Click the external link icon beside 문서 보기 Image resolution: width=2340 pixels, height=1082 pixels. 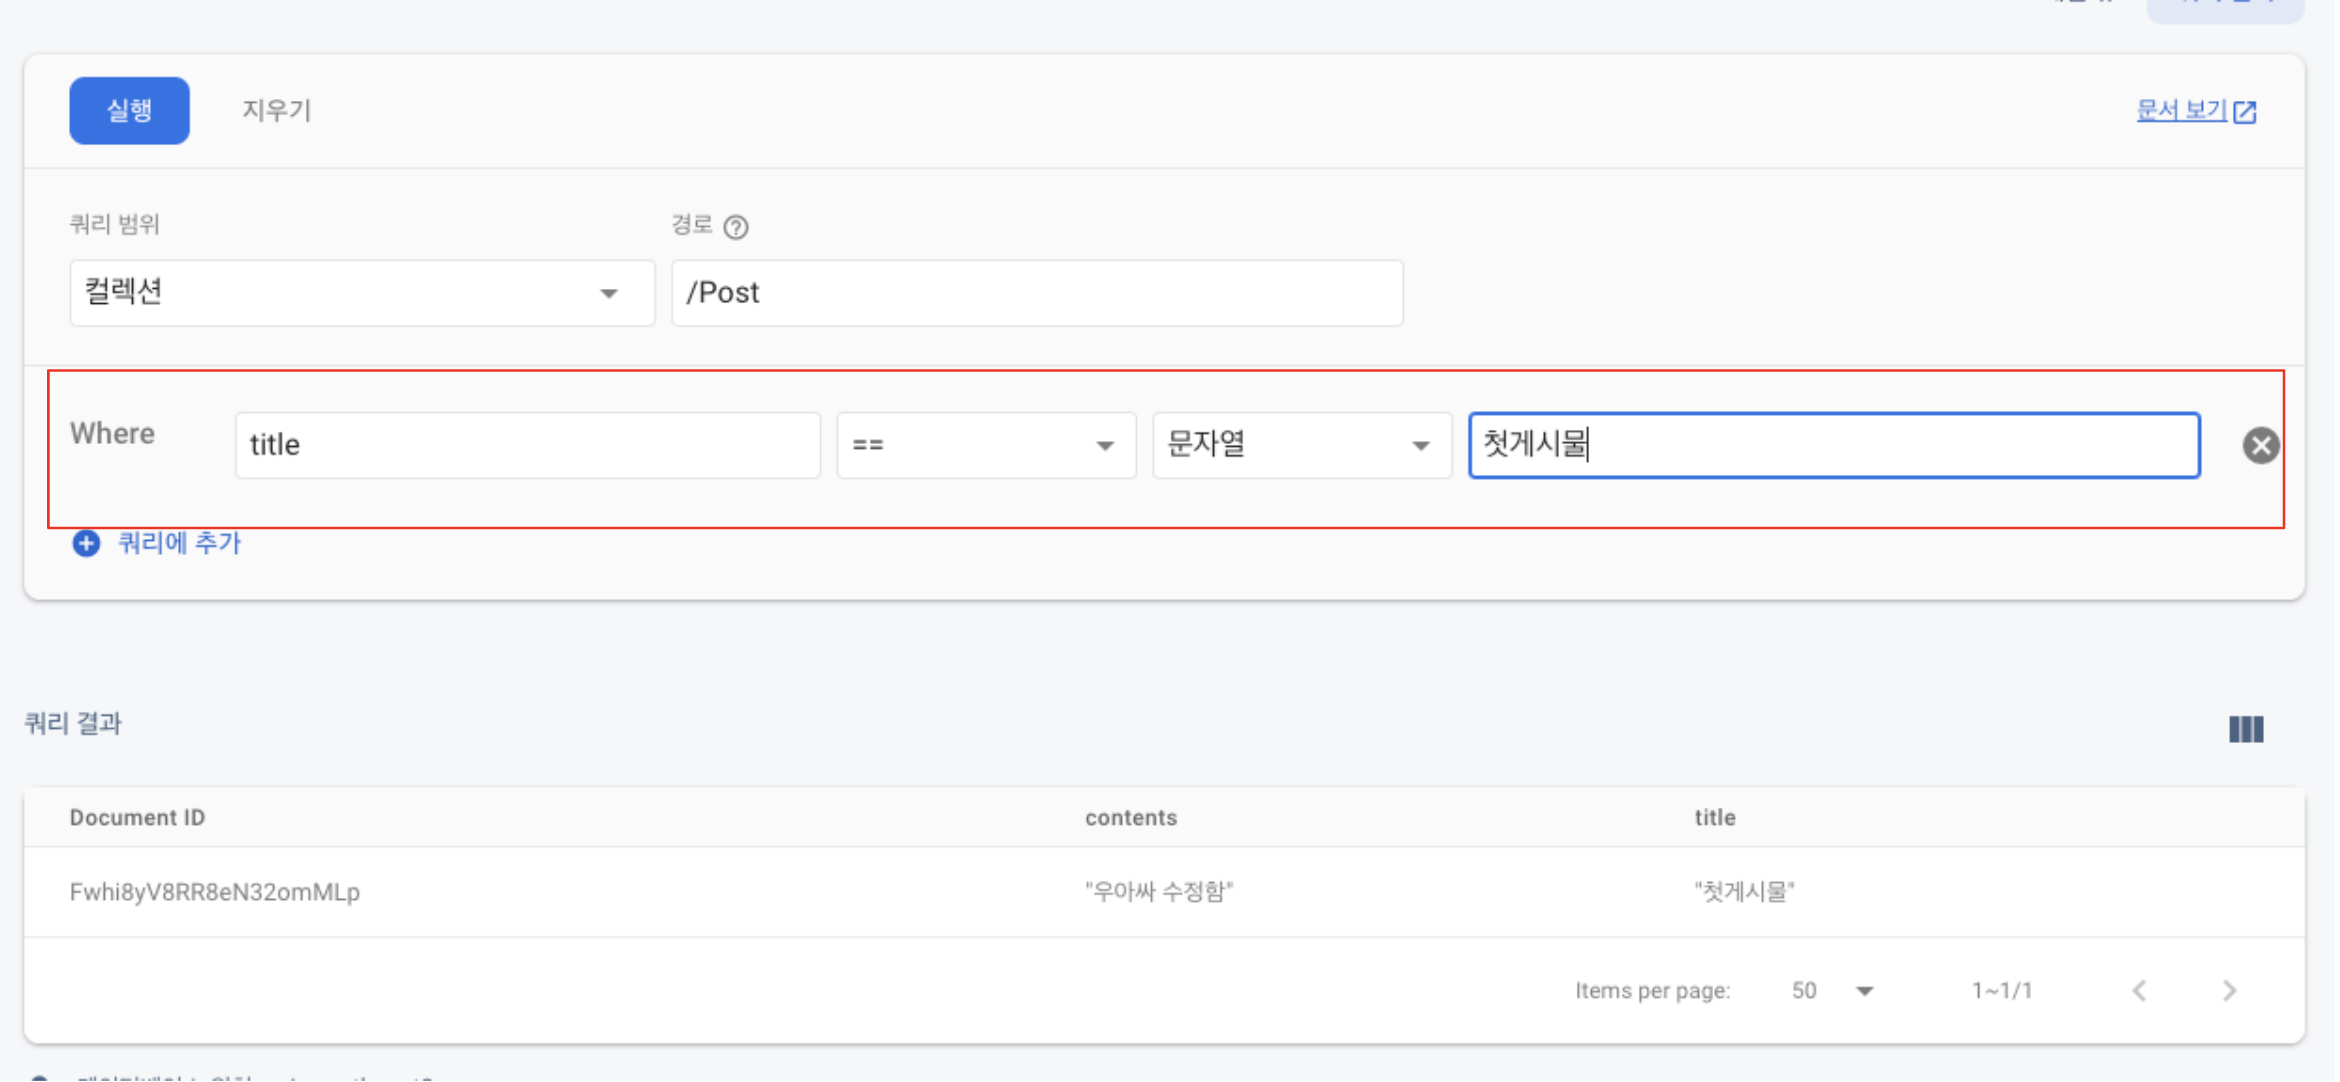tap(2246, 112)
